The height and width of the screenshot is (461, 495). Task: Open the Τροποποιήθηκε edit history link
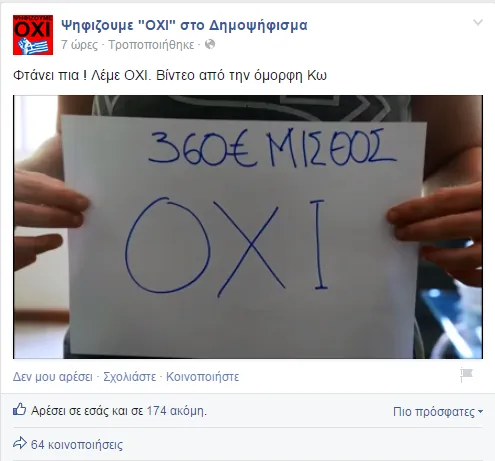click(x=151, y=45)
